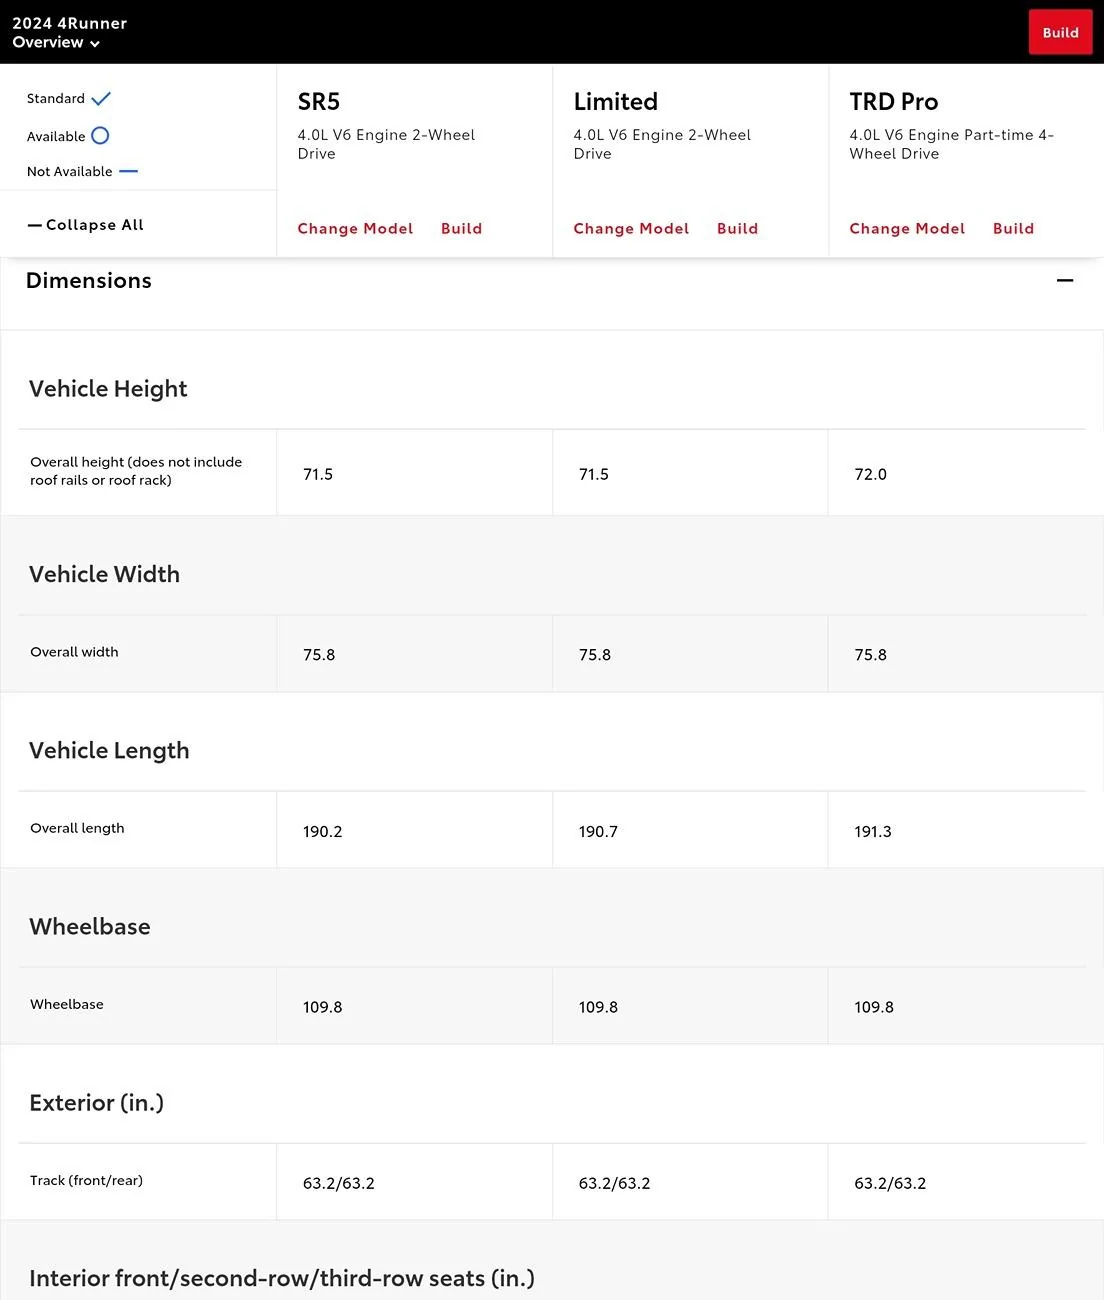Open the 2024 4Runner Overview dropdown
1104x1300 pixels.
[x=57, y=42]
